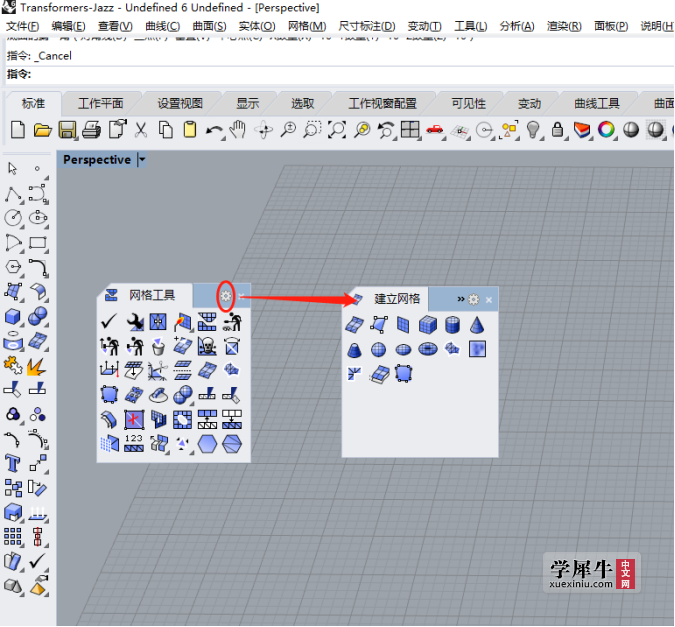Viewport: 675px width, 627px height.
Task: Click the select arrow pointer tool
Action: (12, 168)
